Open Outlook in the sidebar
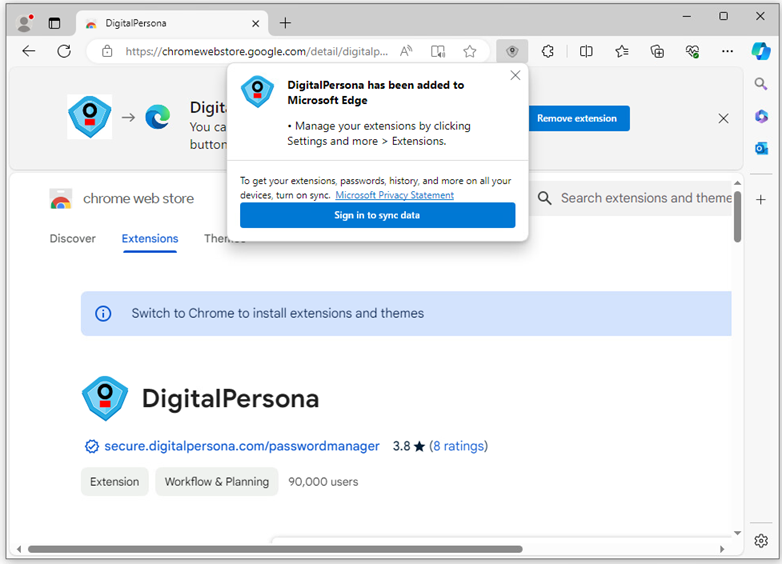Image resolution: width=782 pixels, height=564 pixels. coord(761,148)
